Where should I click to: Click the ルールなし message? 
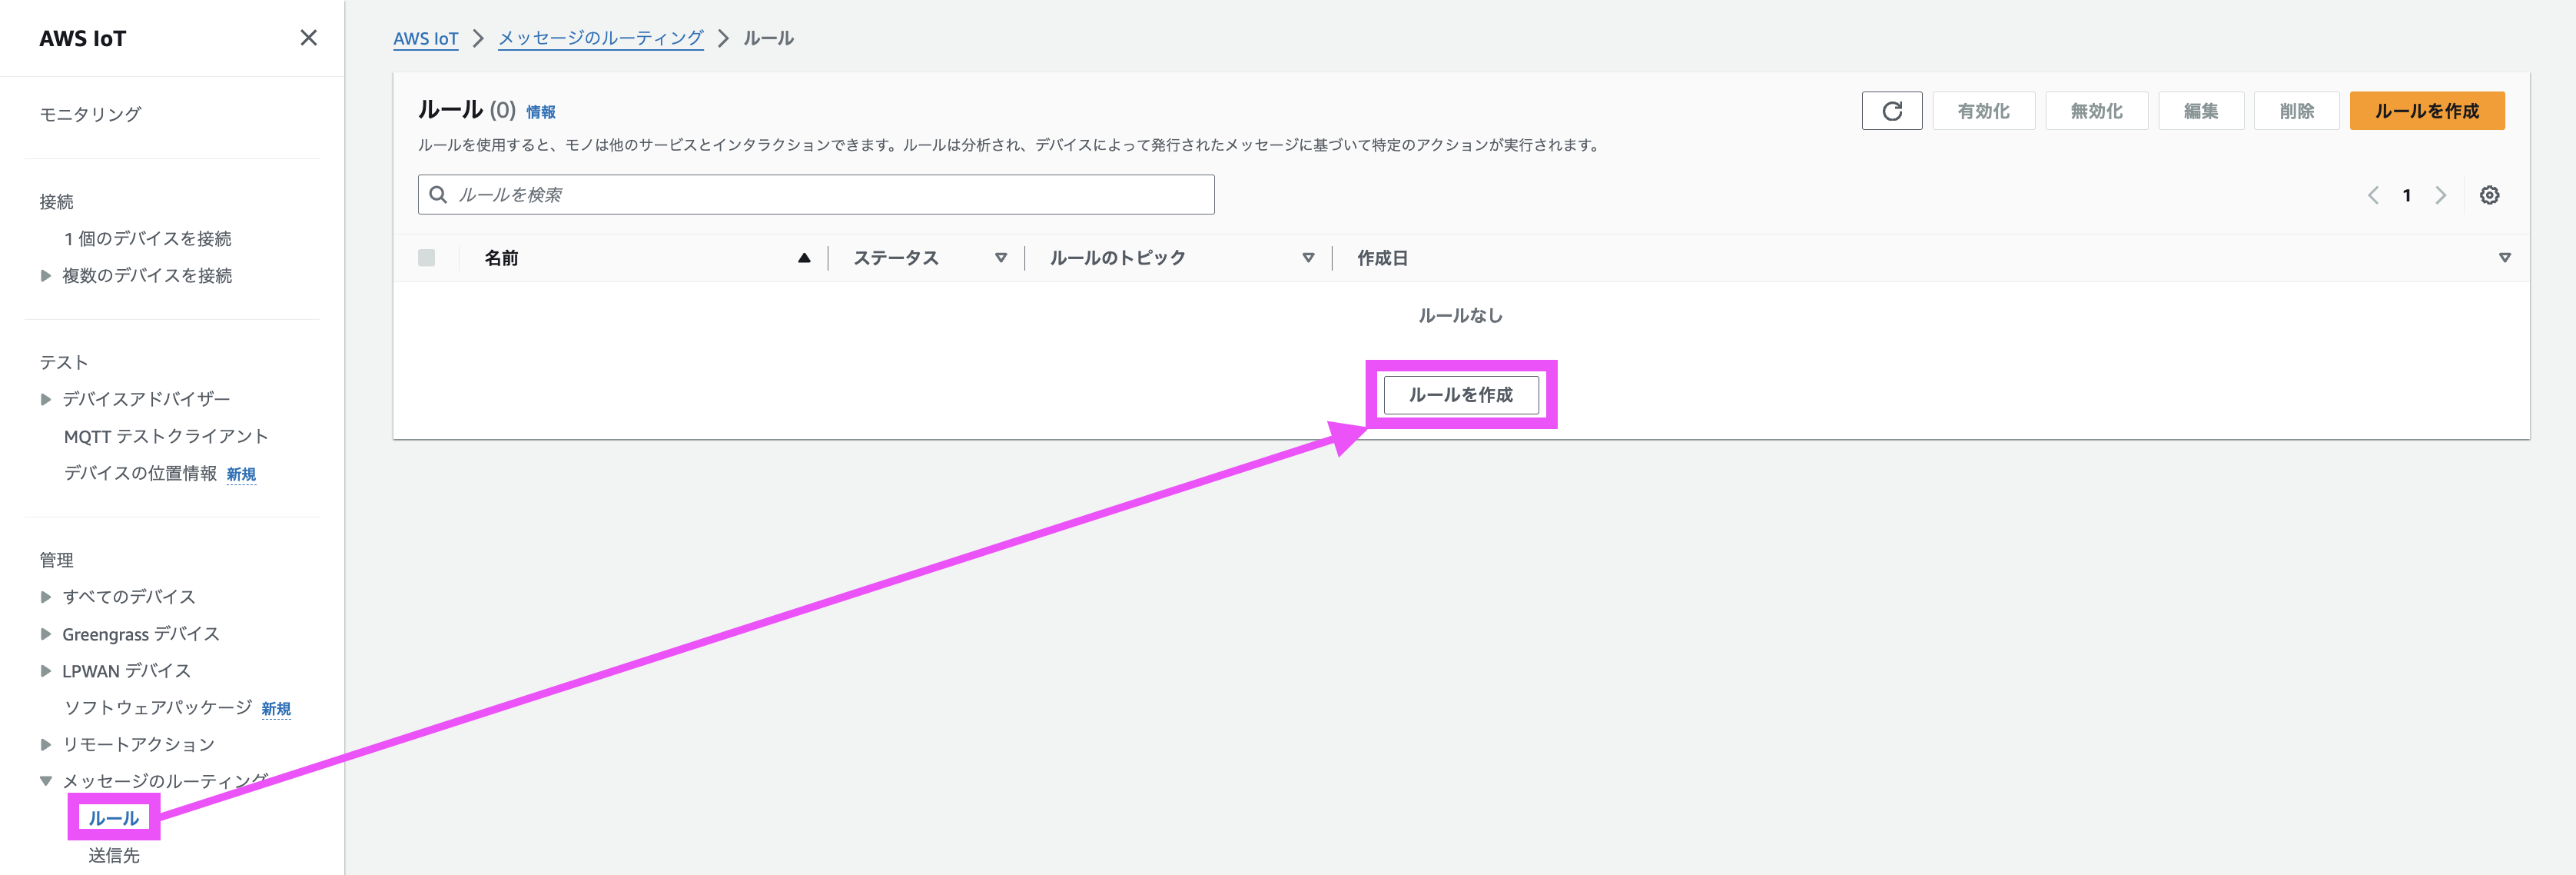tap(1460, 316)
